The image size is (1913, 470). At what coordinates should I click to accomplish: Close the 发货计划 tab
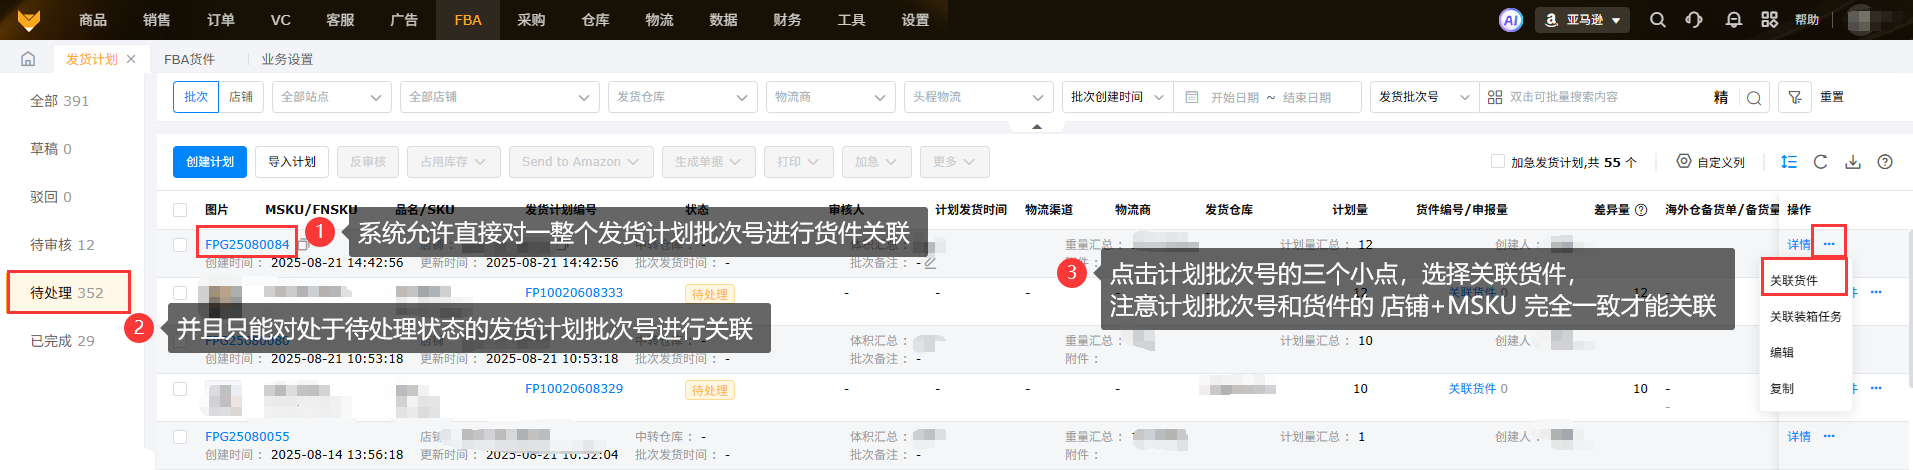131,59
